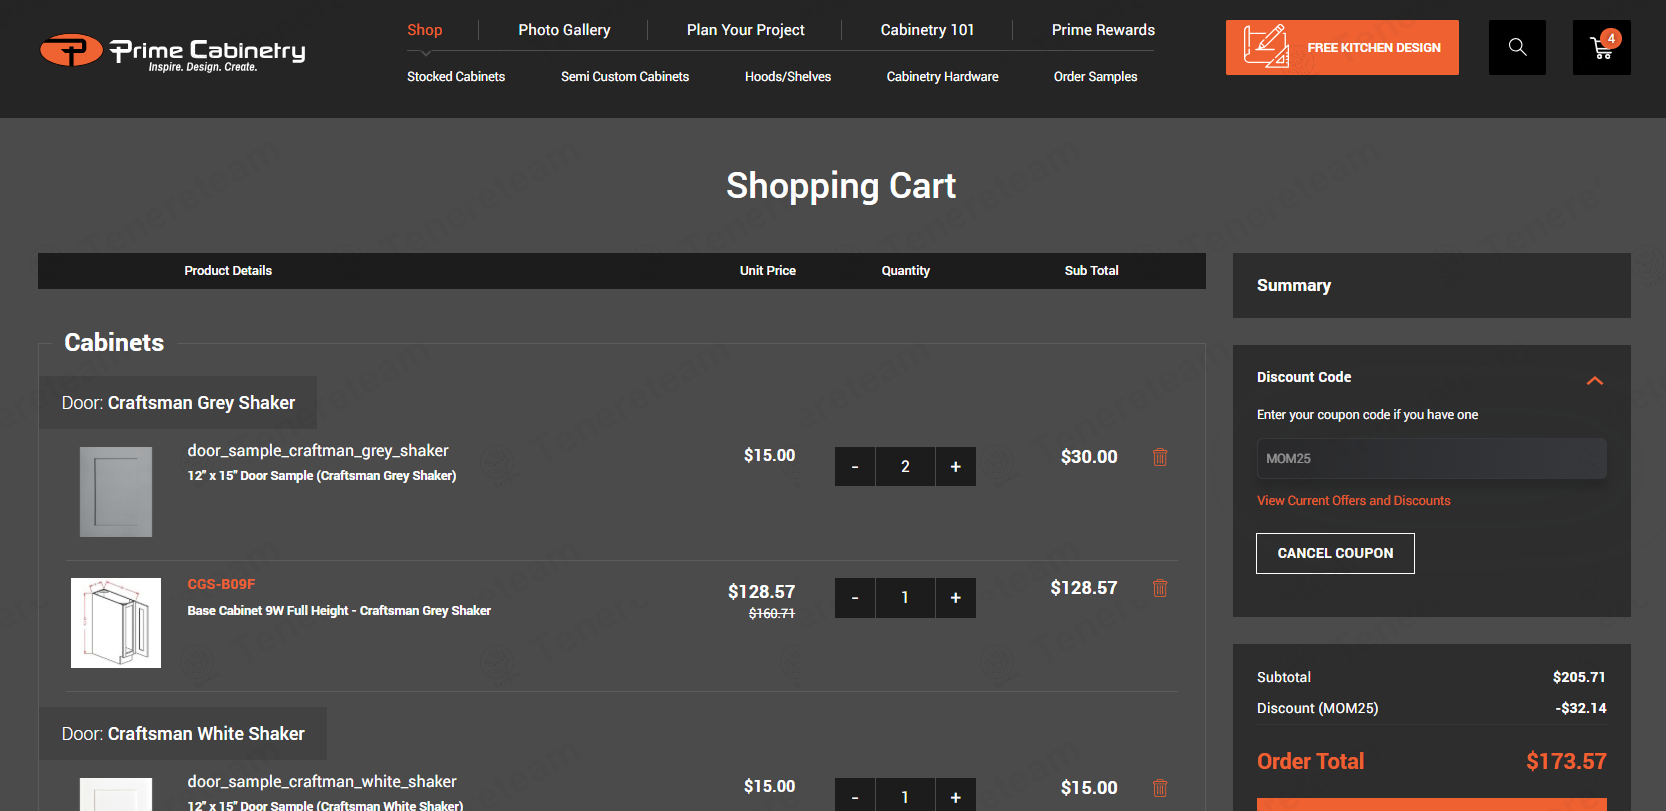Go to Order Samples
This screenshot has height=811, width=1666.
click(x=1096, y=77)
